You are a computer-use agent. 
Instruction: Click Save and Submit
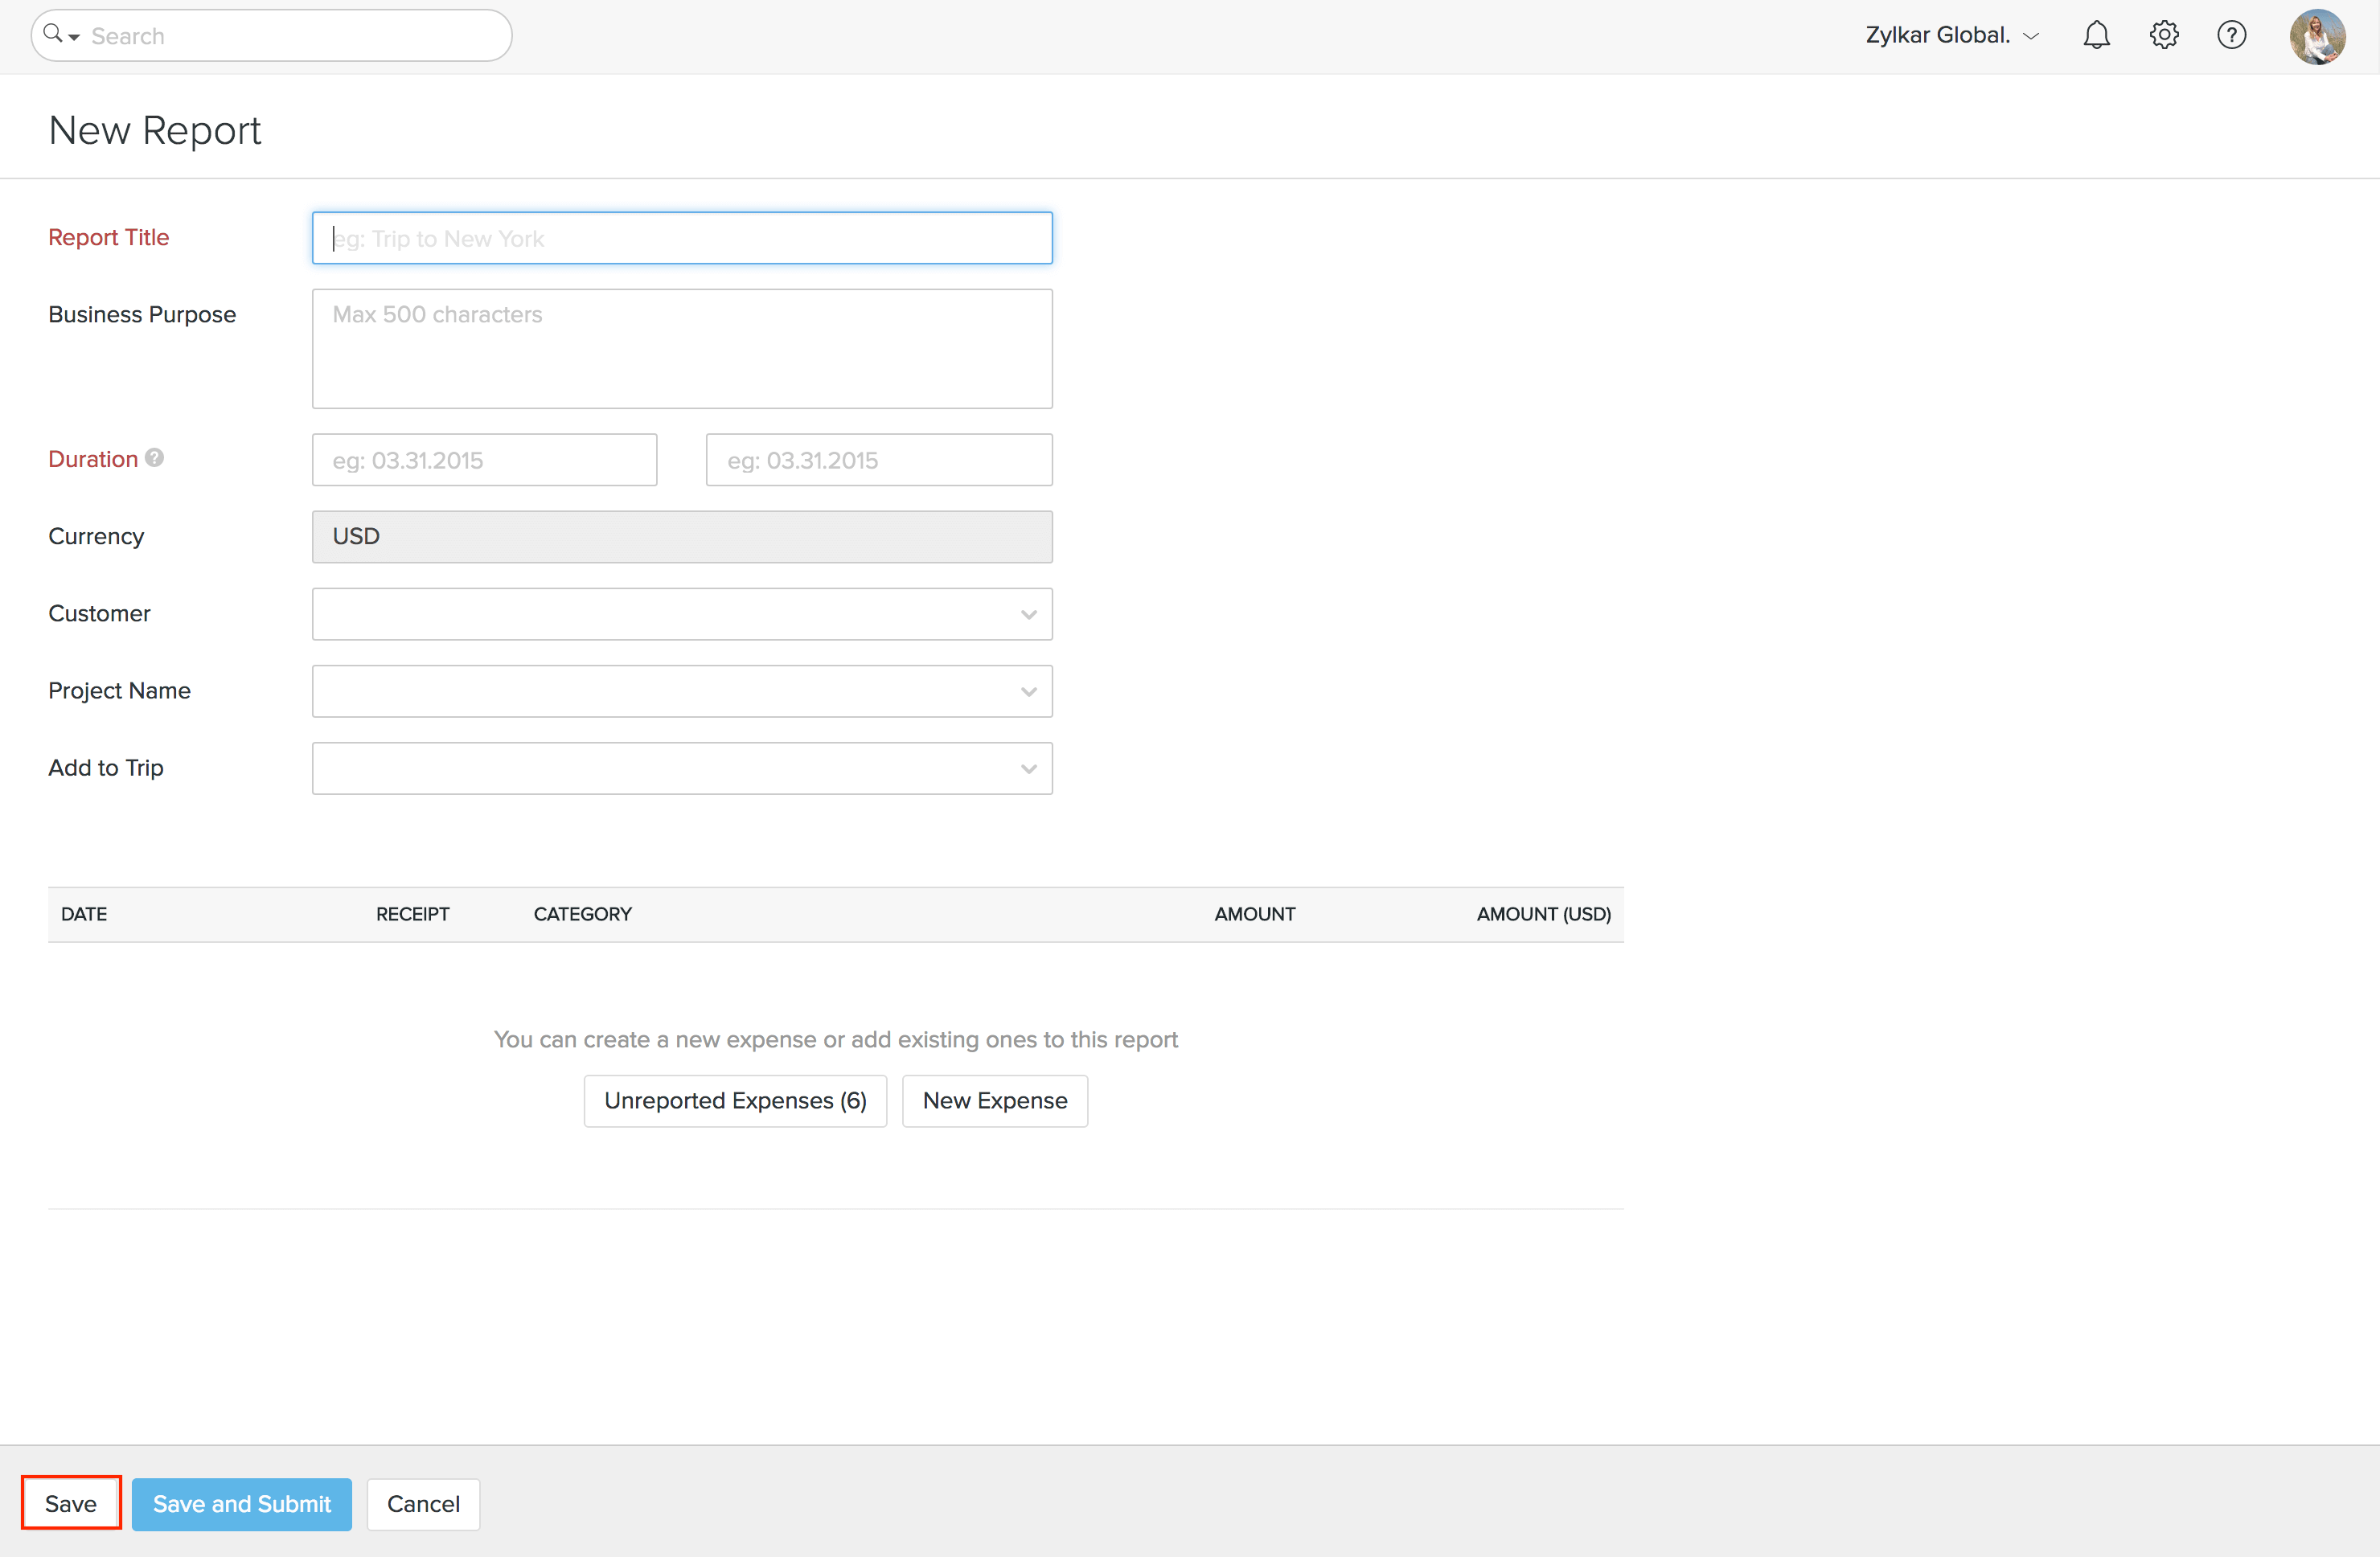(x=241, y=1504)
